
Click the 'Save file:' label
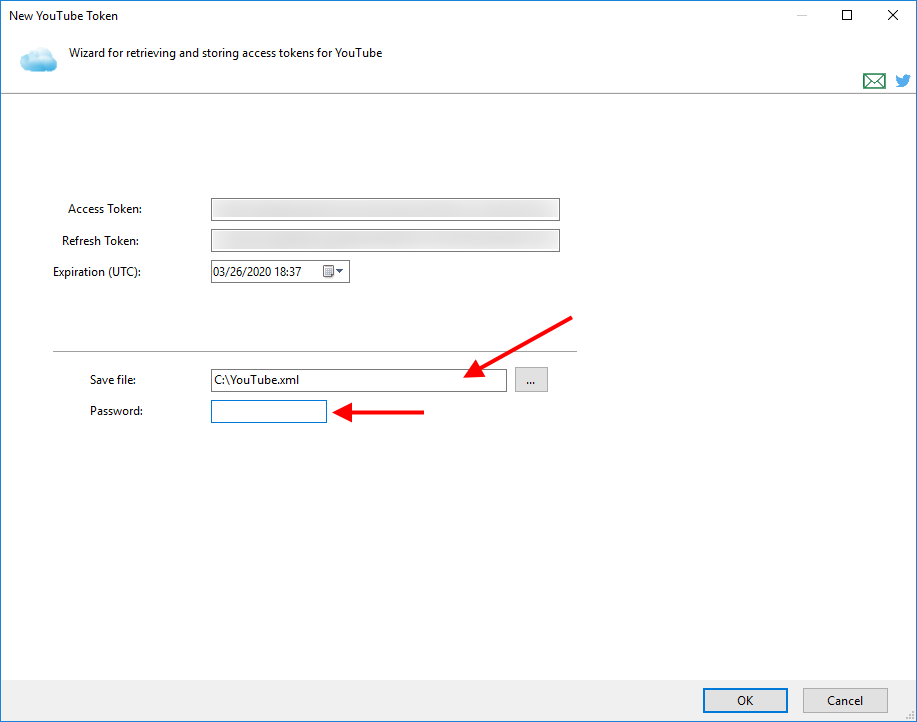(113, 380)
